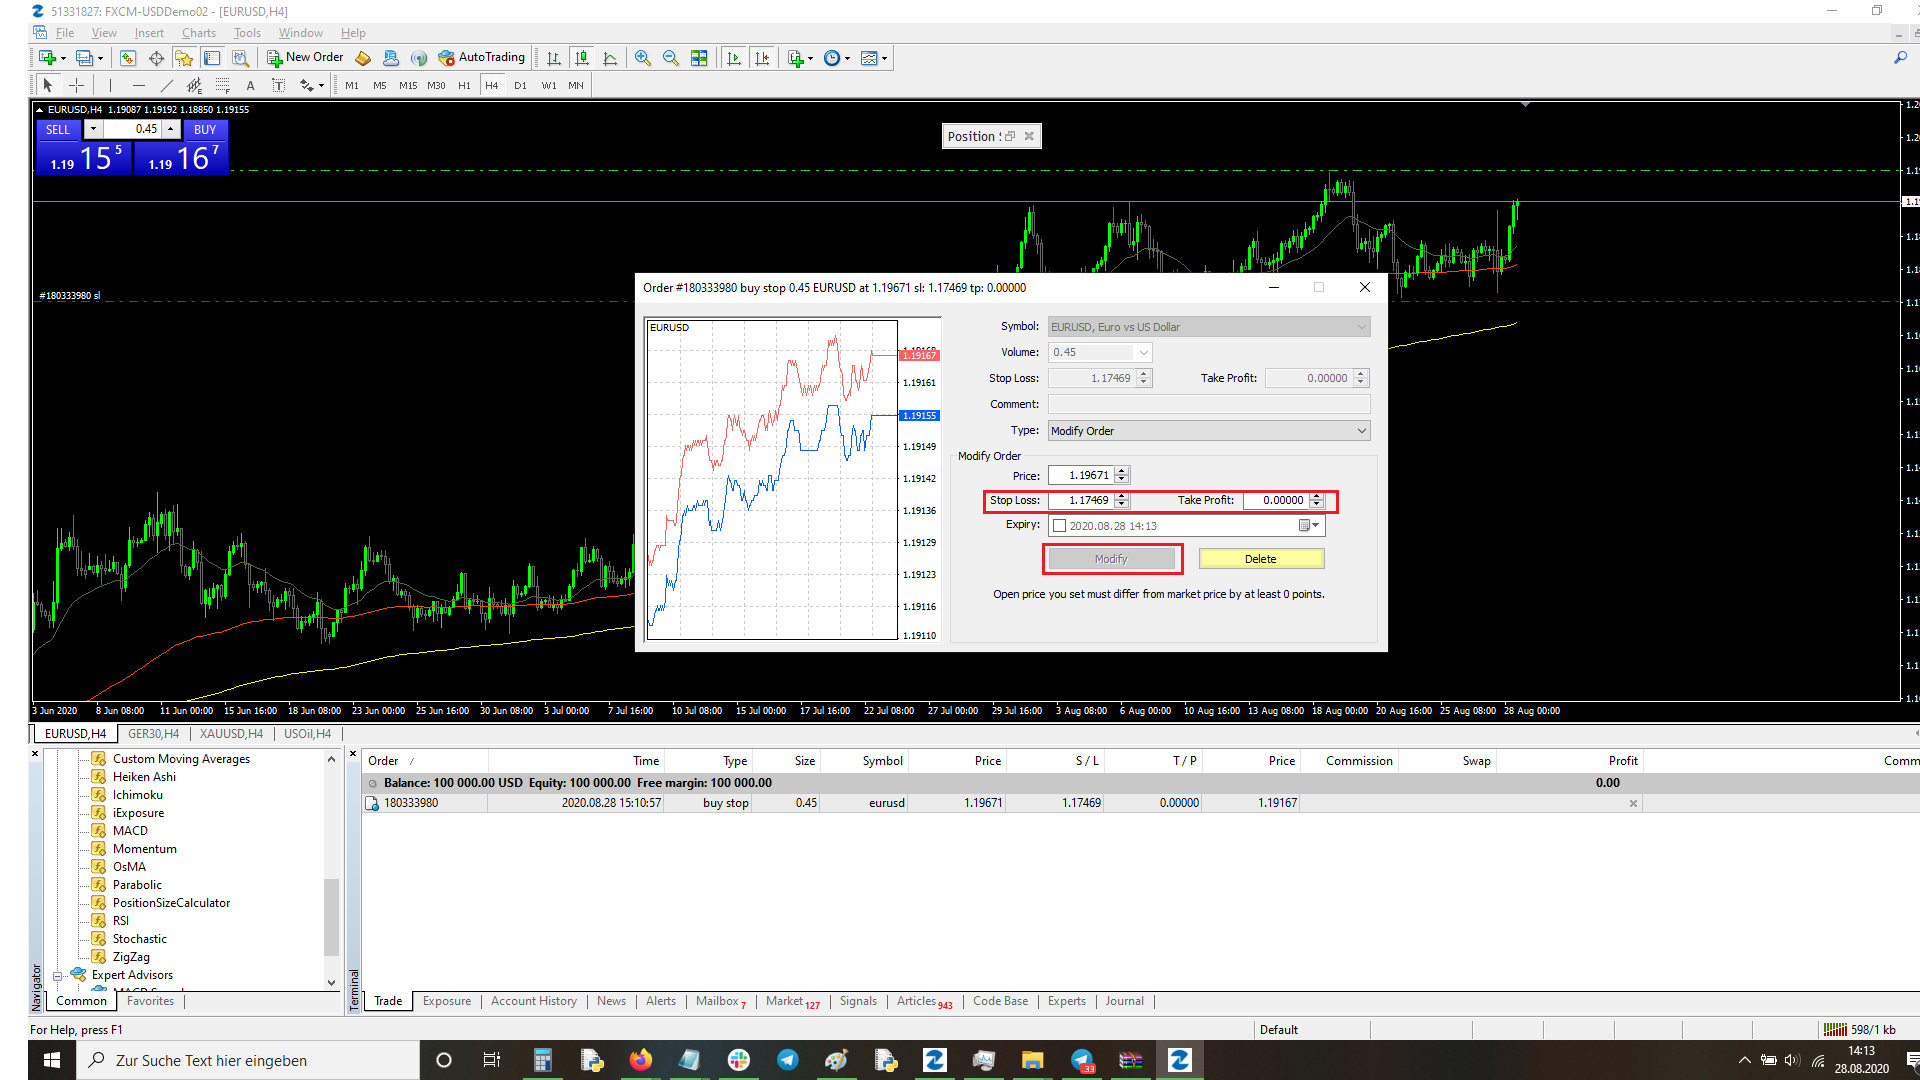Click the yellow Delete order button
The height and width of the screenshot is (1080, 1920).
tap(1260, 559)
